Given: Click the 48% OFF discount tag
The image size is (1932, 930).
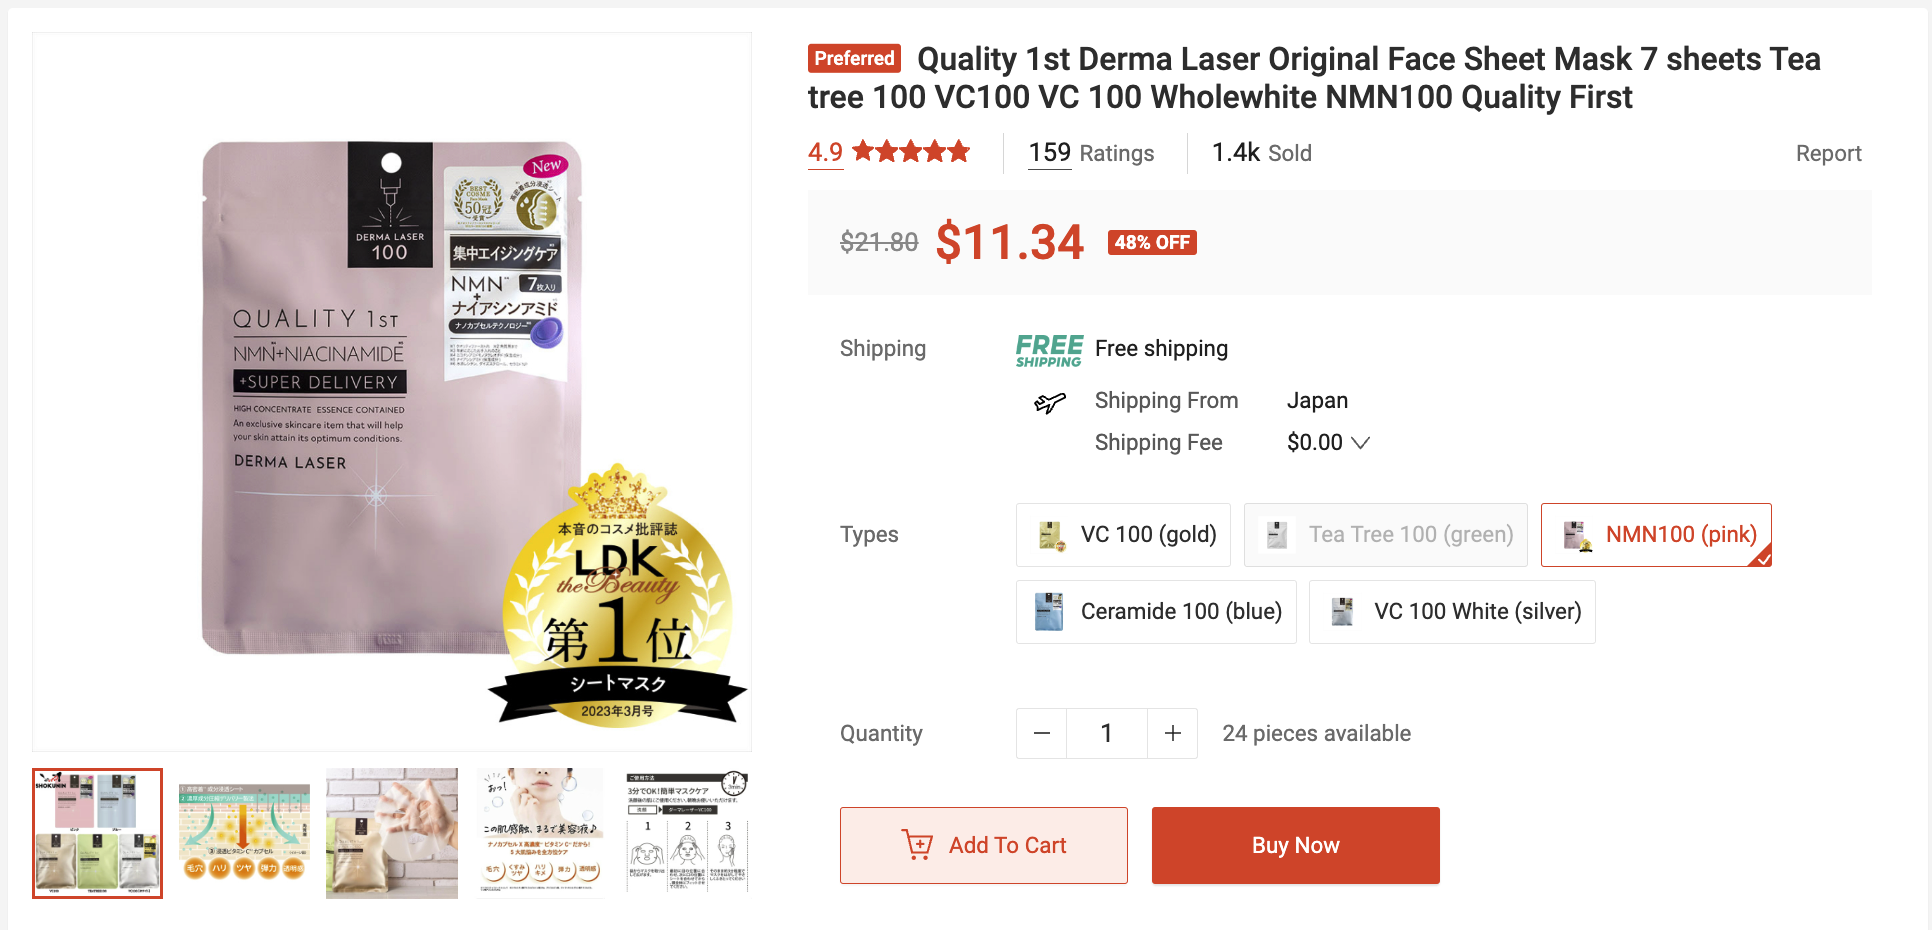Looking at the screenshot, I should pyautogui.click(x=1152, y=242).
